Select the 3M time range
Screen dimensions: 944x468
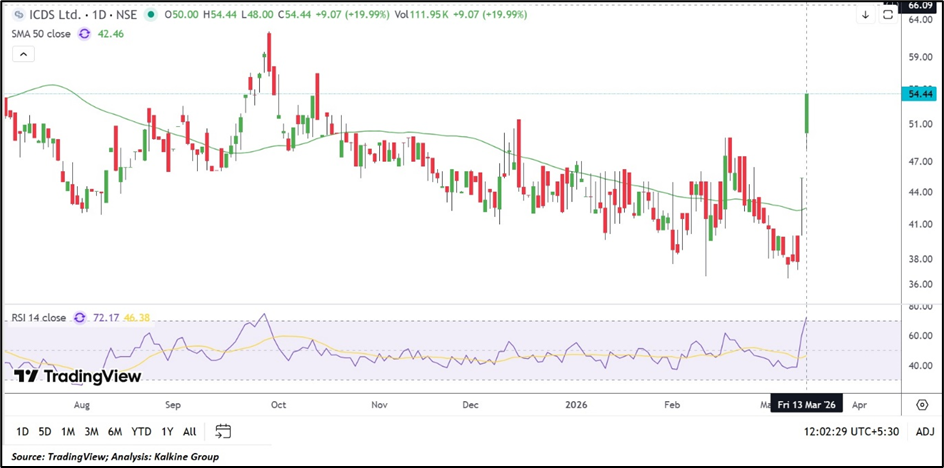tap(91, 431)
